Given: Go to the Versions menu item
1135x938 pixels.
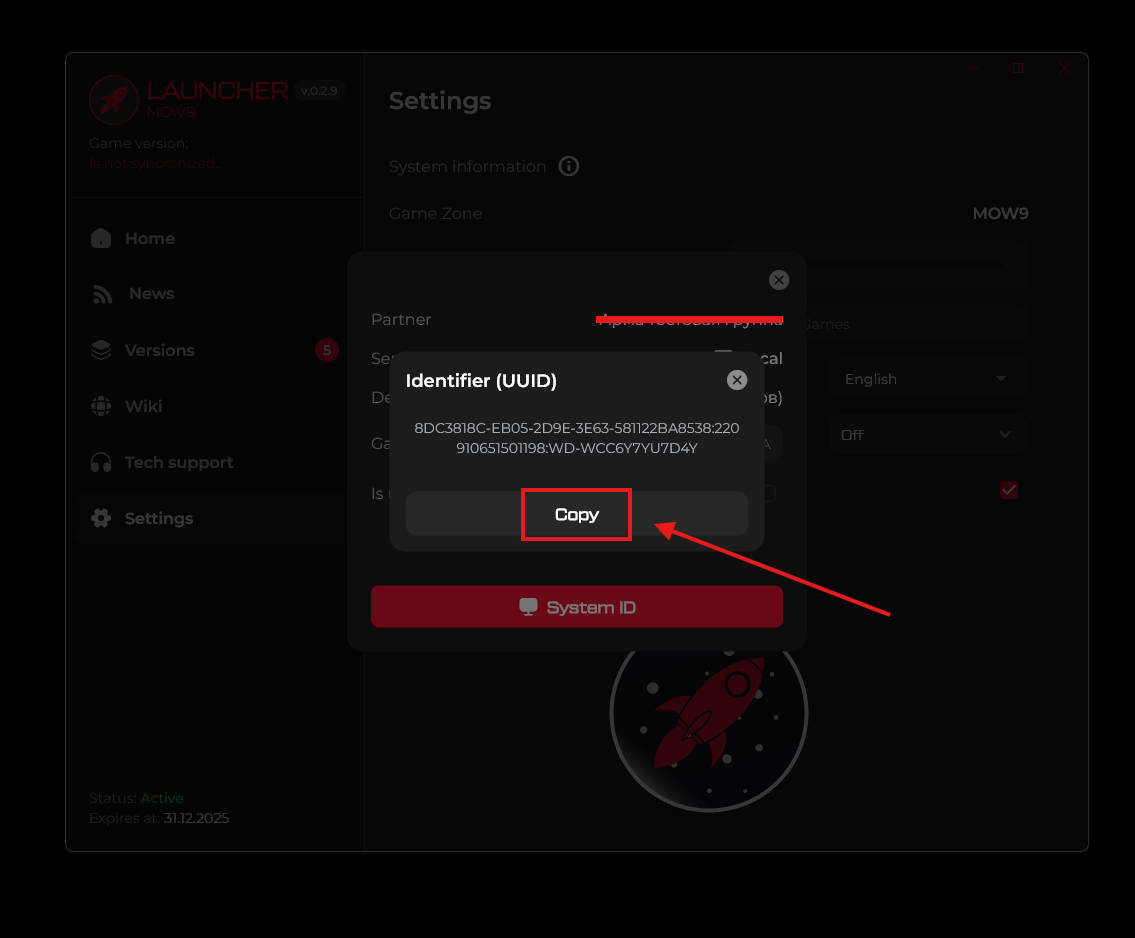Looking at the screenshot, I should pyautogui.click(x=160, y=350).
